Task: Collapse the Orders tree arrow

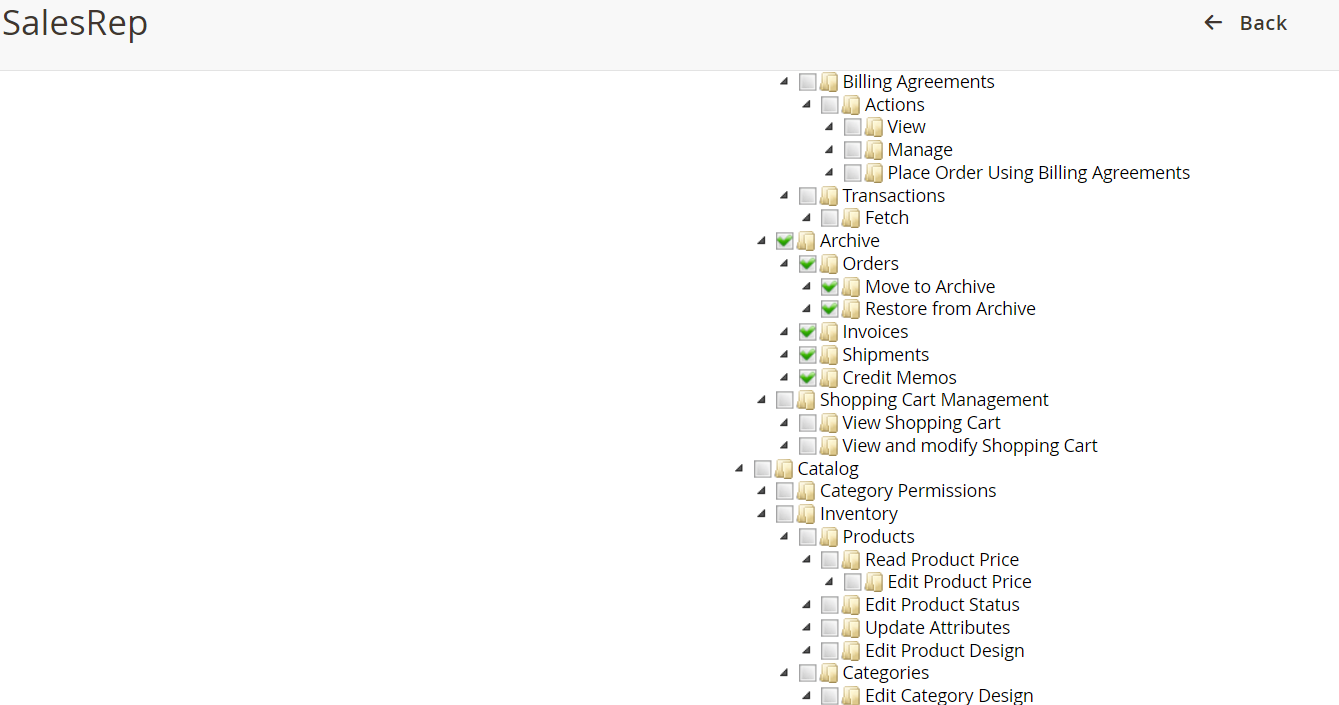Action: coord(784,263)
